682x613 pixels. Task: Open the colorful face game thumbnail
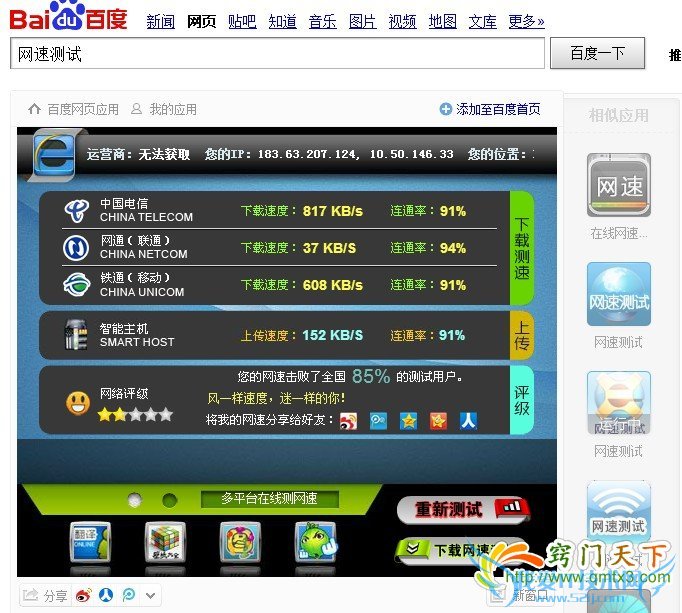pyautogui.click(x=240, y=542)
